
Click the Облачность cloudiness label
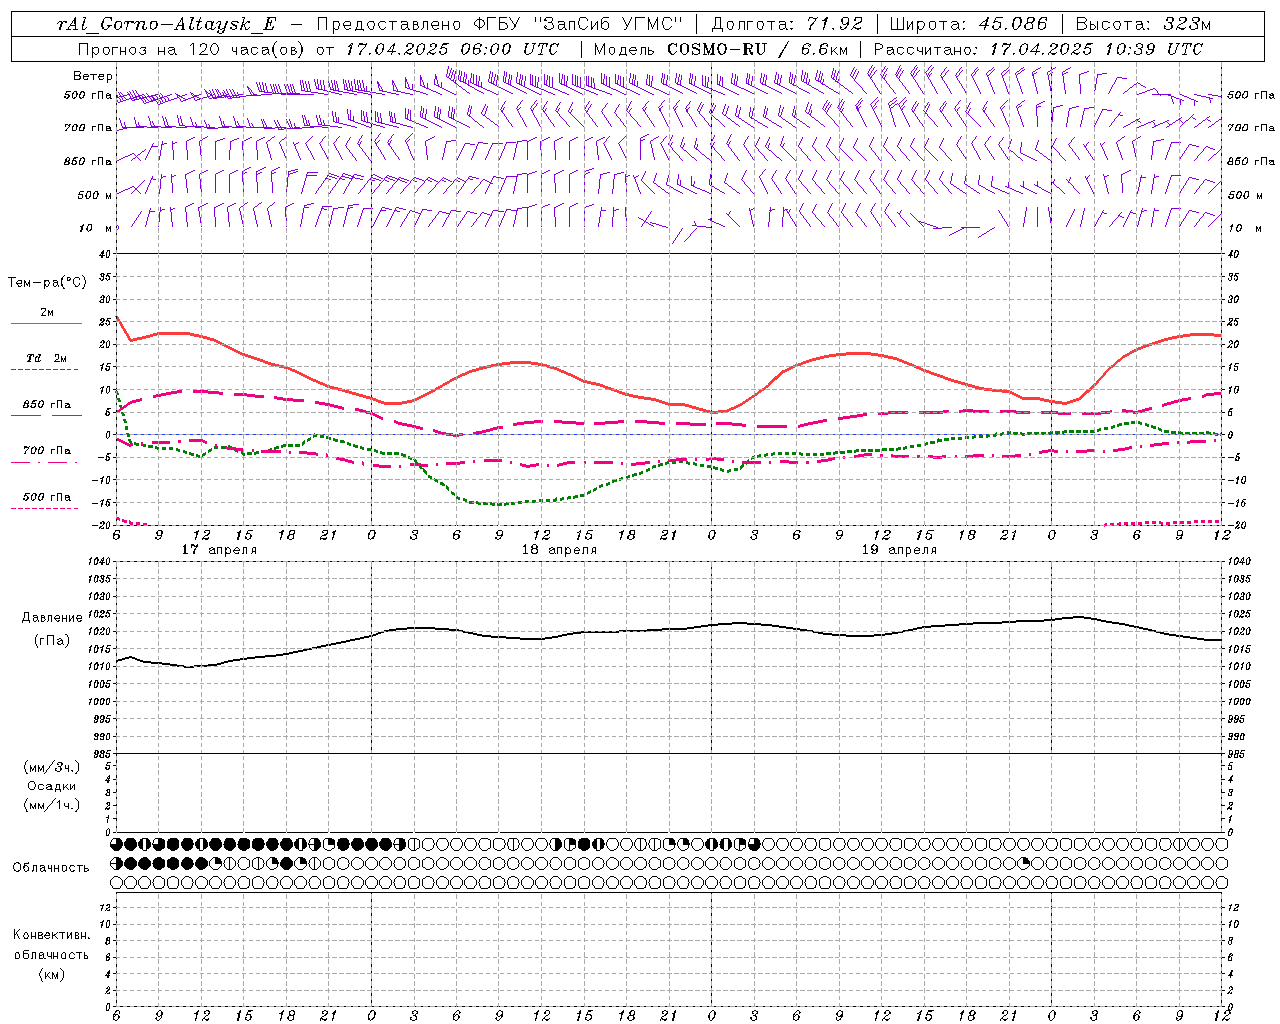click(51, 868)
